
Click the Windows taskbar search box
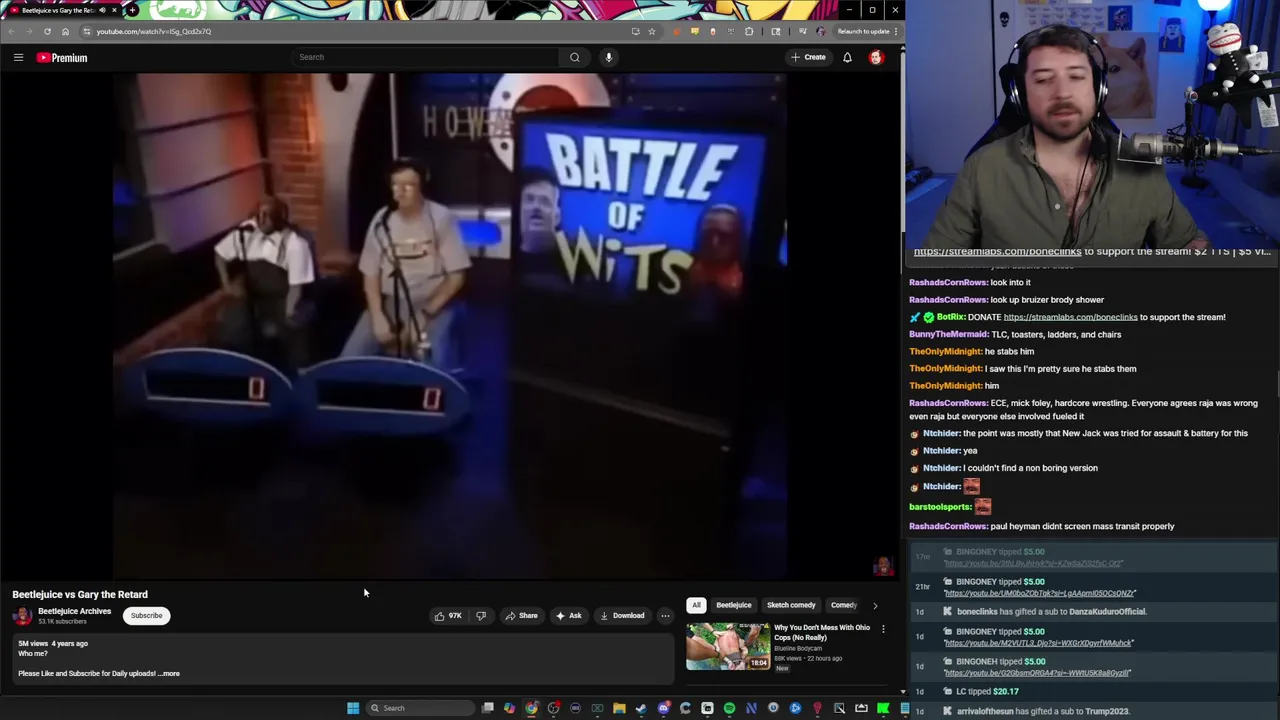coord(418,708)
